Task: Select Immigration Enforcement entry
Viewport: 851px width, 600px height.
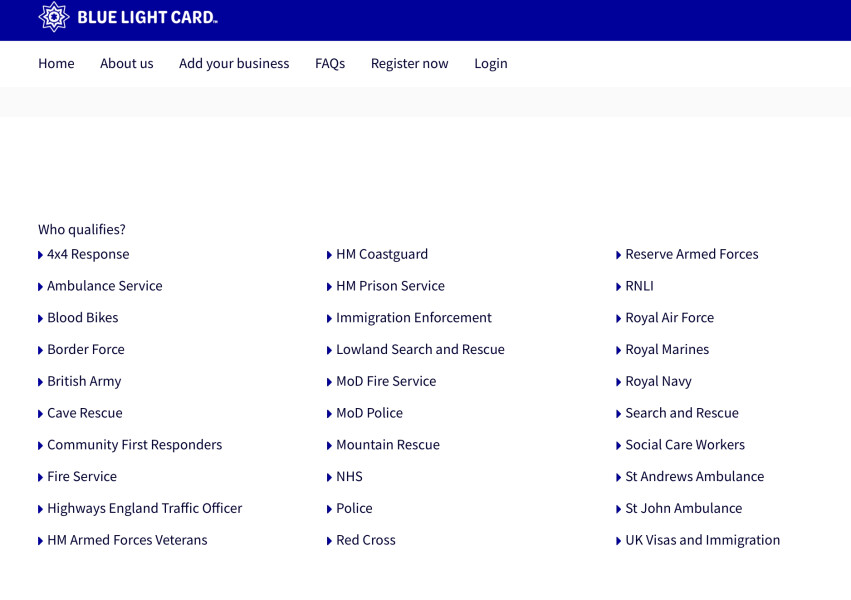Action: [414, 318]
